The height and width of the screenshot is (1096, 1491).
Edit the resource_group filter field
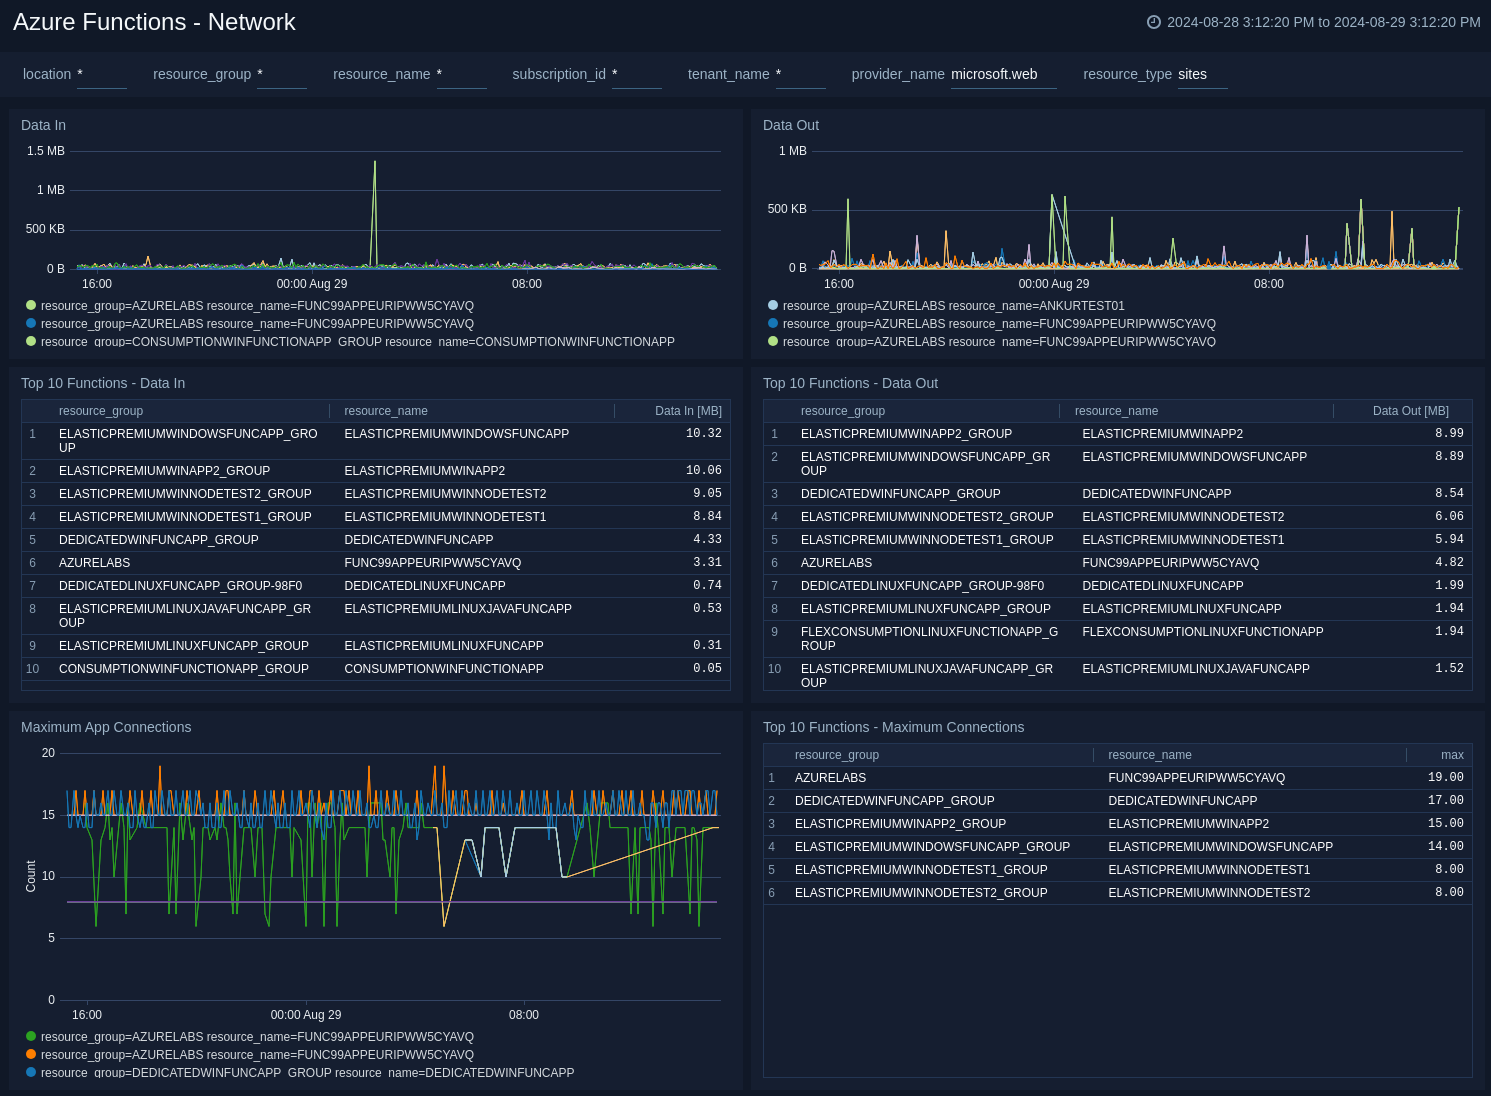282,75
